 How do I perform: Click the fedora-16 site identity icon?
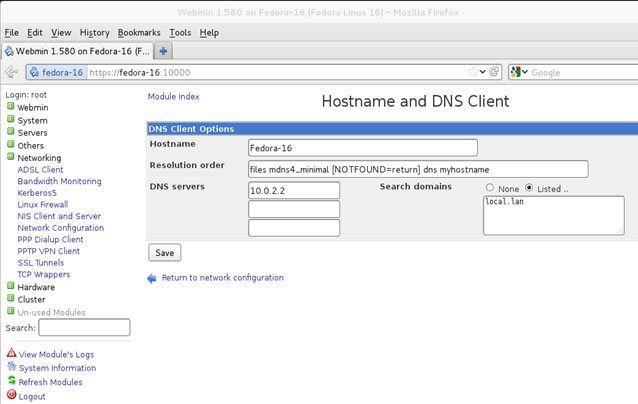[x=34, y=72]
